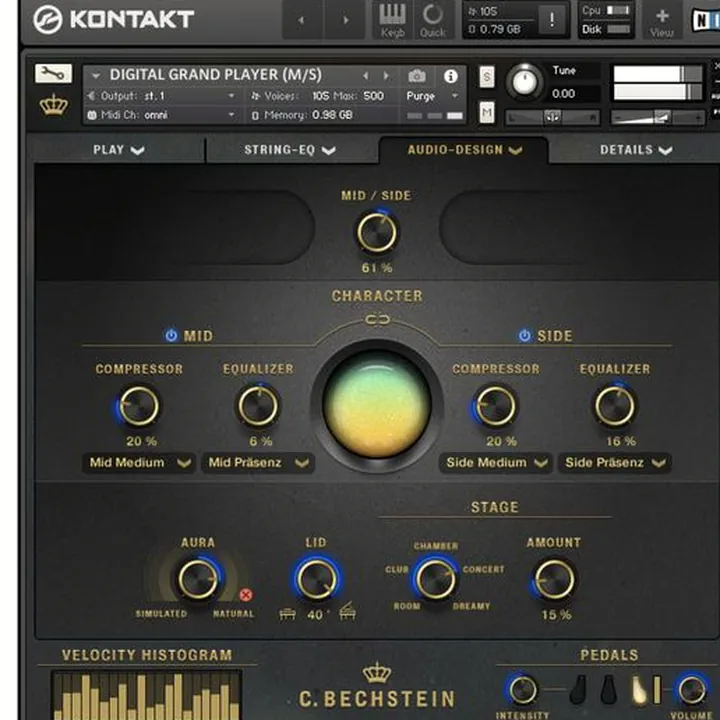Go to previous preset in the top bar
Screen dimensions: 720x720
301,20
